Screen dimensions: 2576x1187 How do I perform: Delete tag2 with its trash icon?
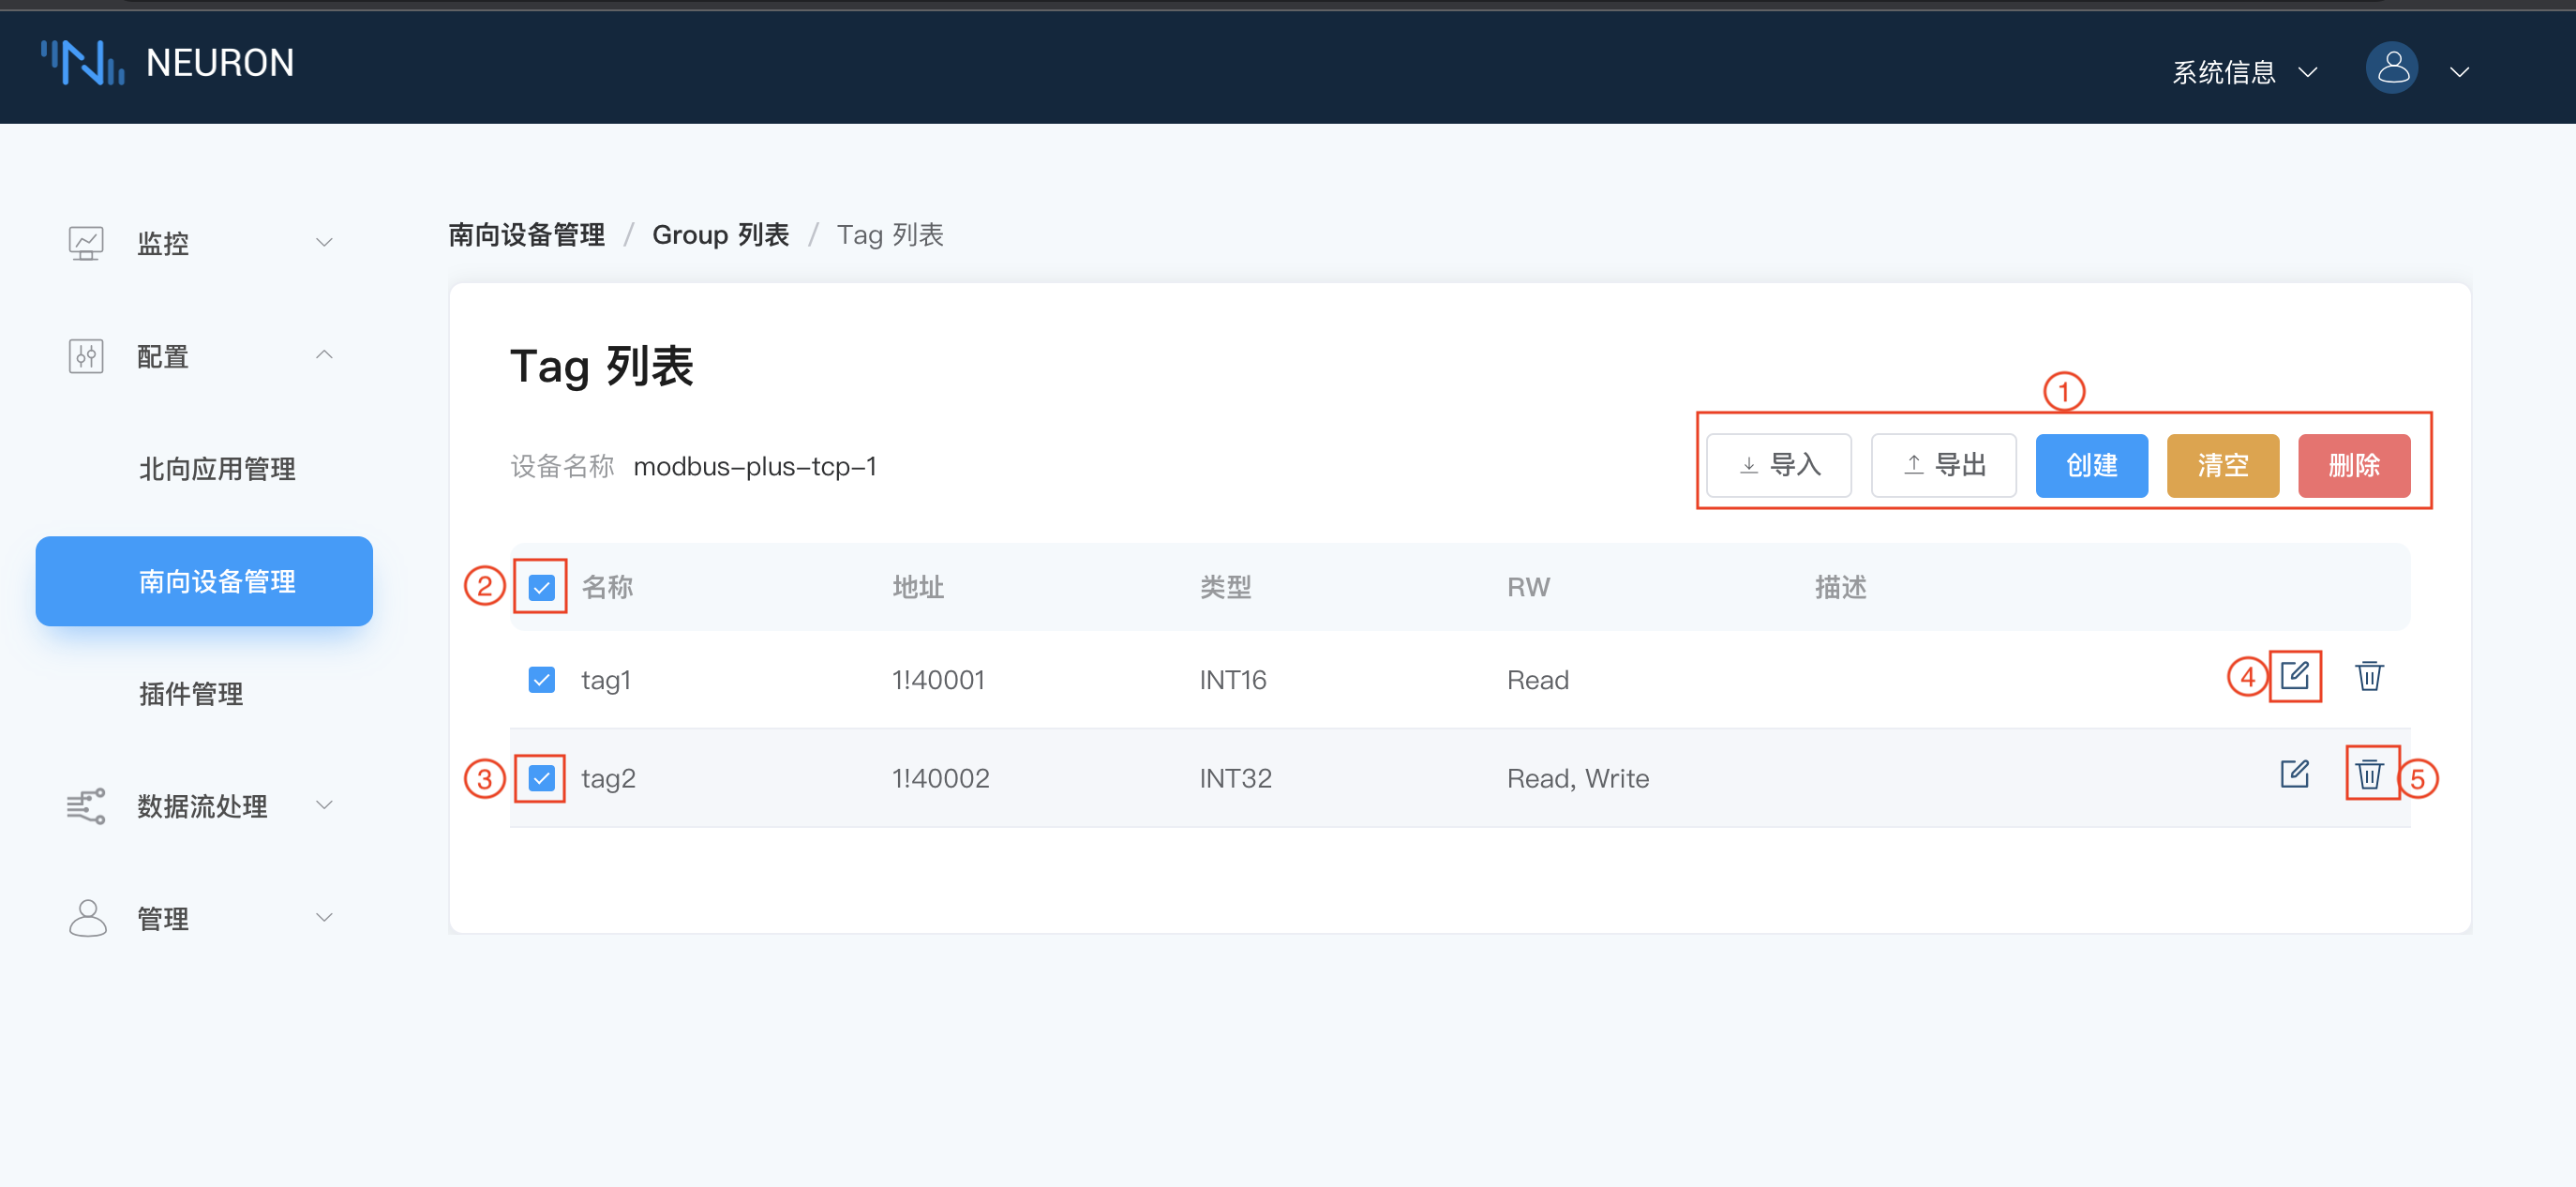tap(2369, 774)
